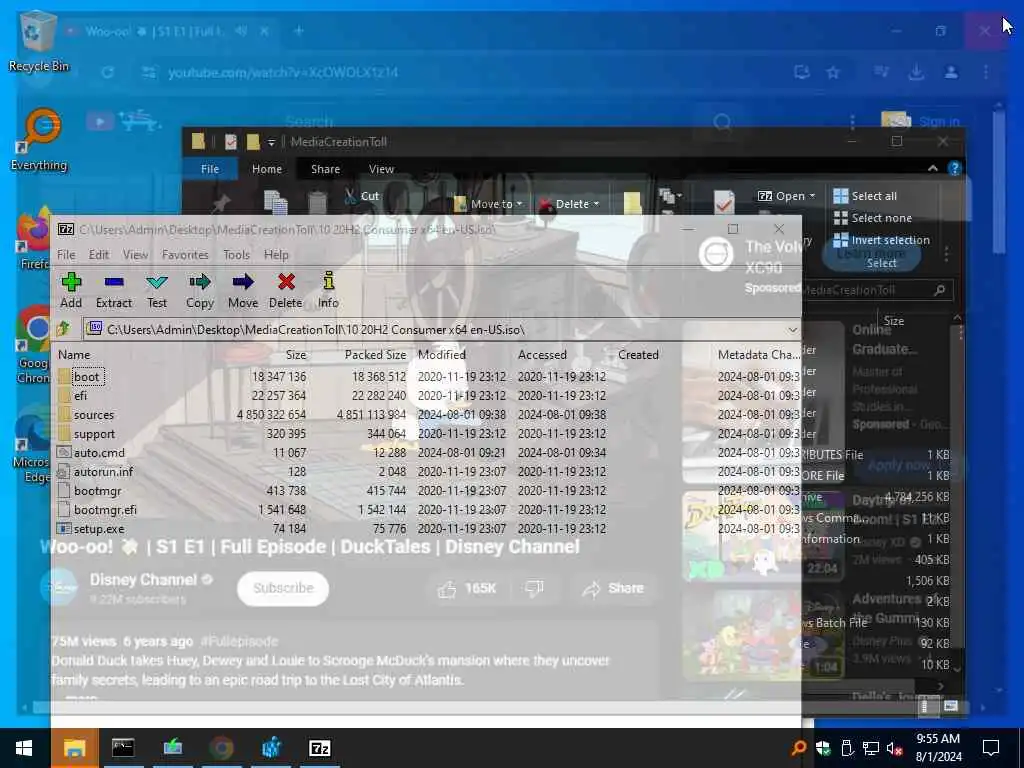1024x768 pixels.
Task: Expand the Open dropdown in Explorer ribbon
Action: pyautogui.click(x=812, y=196)
